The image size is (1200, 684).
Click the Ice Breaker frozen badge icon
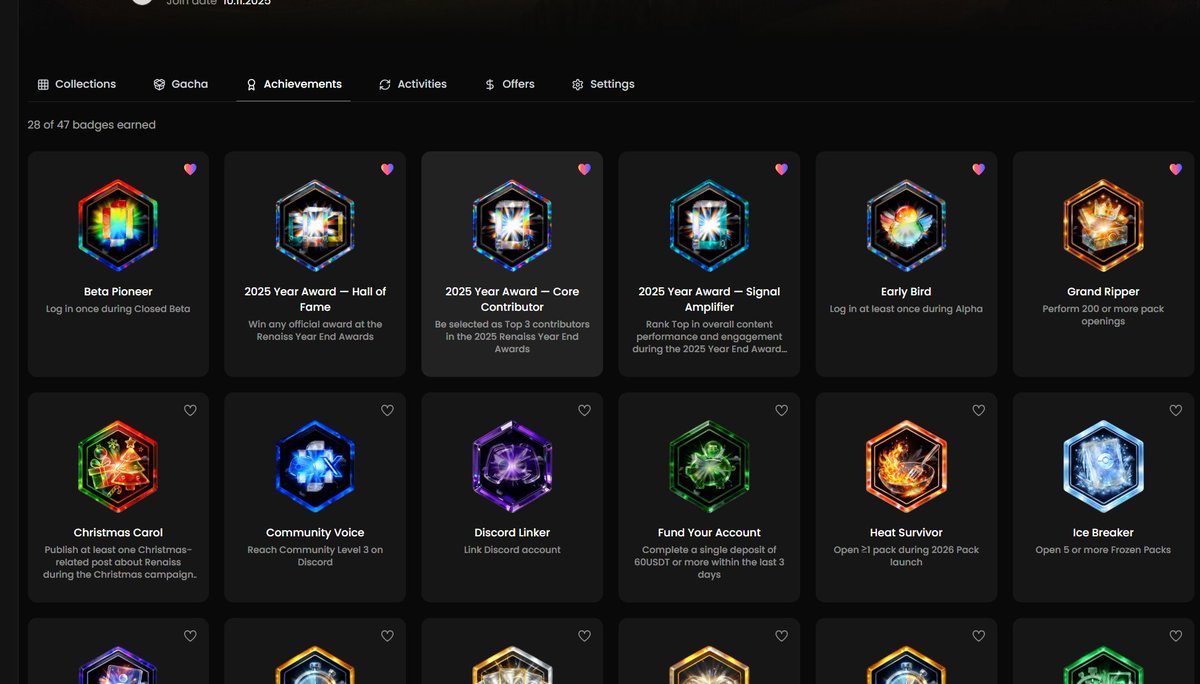point(1103,465)
